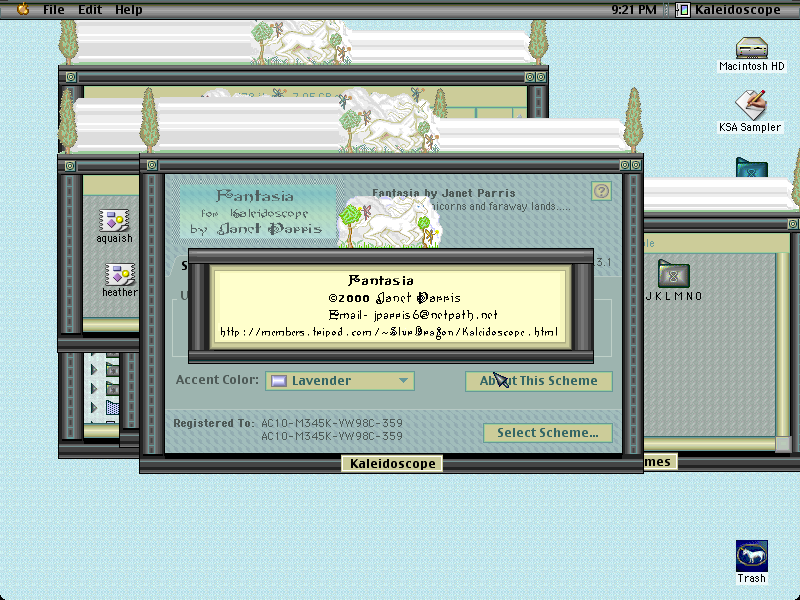Click the About This Scheme button
800x600 pixels.
pos(538,381)
